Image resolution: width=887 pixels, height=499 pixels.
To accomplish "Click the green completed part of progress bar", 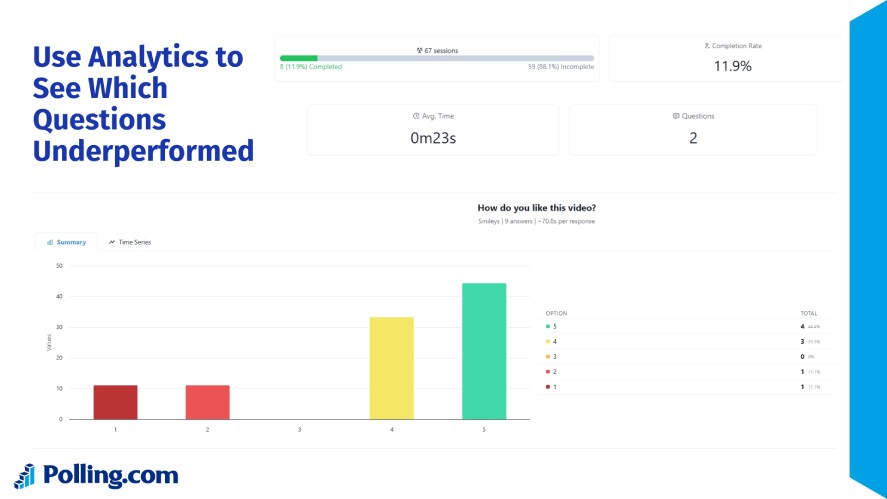I will point(299,58).
